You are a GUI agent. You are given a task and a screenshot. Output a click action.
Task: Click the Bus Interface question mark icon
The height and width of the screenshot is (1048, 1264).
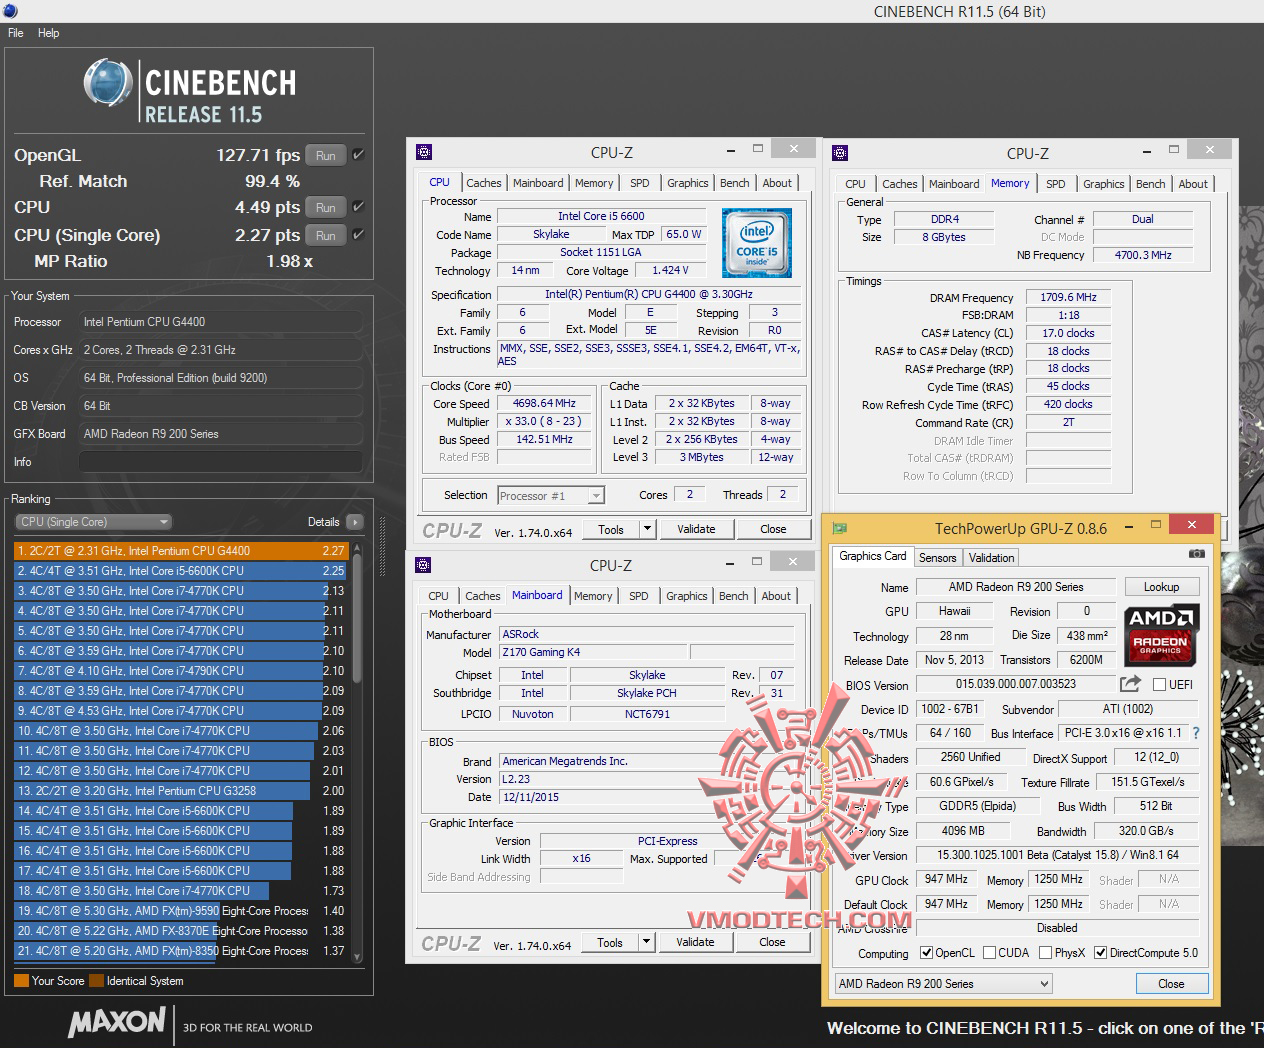click(x=1196, y=733)
